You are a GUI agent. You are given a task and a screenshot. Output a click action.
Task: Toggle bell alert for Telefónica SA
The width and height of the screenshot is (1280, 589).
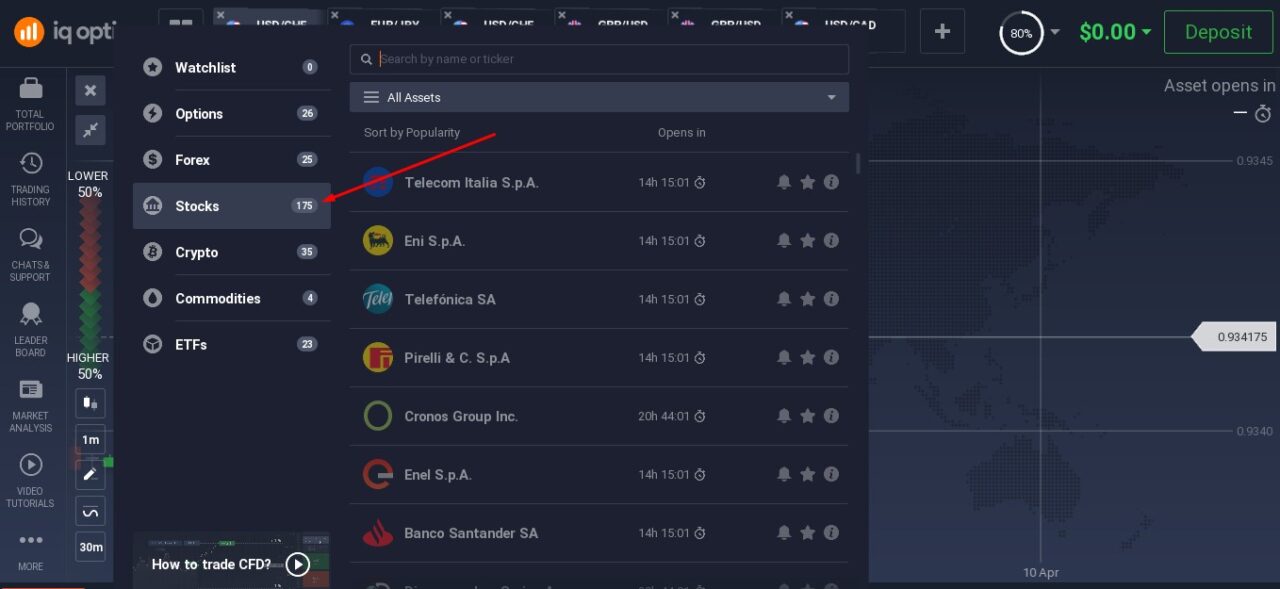tap(784, 299)
